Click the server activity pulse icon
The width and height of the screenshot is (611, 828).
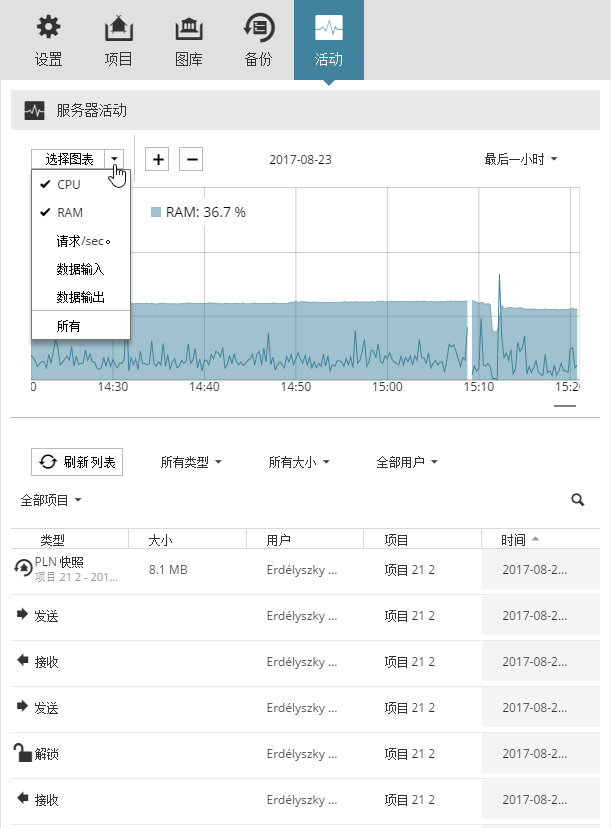(x=35, y=111)
